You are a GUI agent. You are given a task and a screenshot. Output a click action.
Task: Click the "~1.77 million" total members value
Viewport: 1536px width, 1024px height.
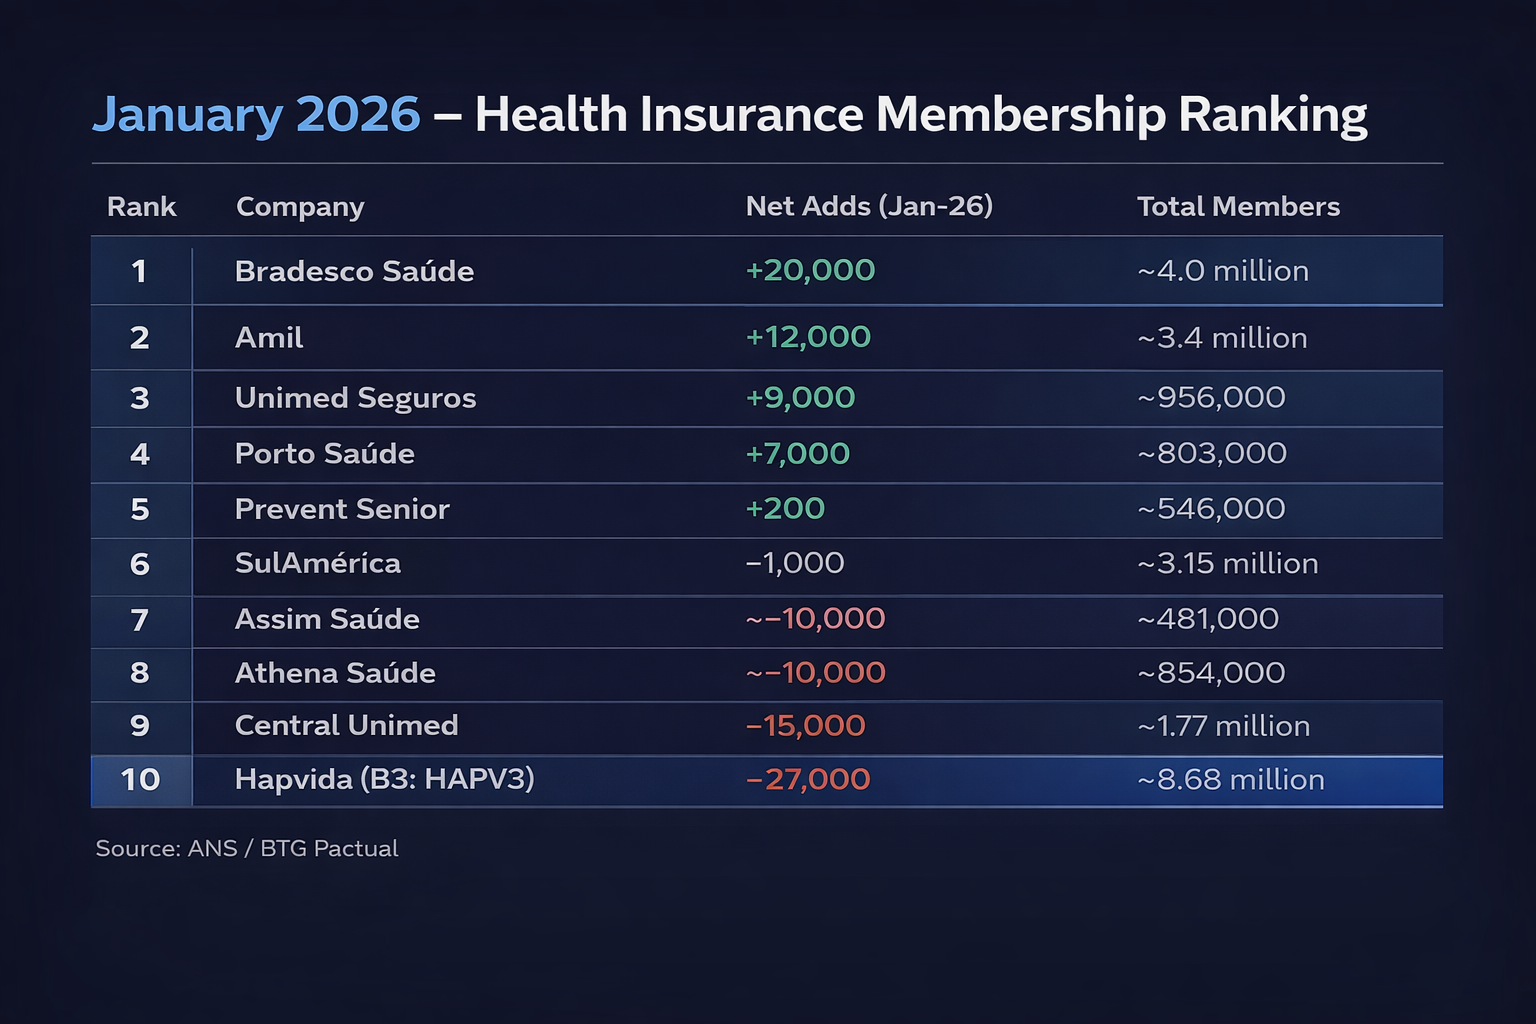(x=1224, y=726)
